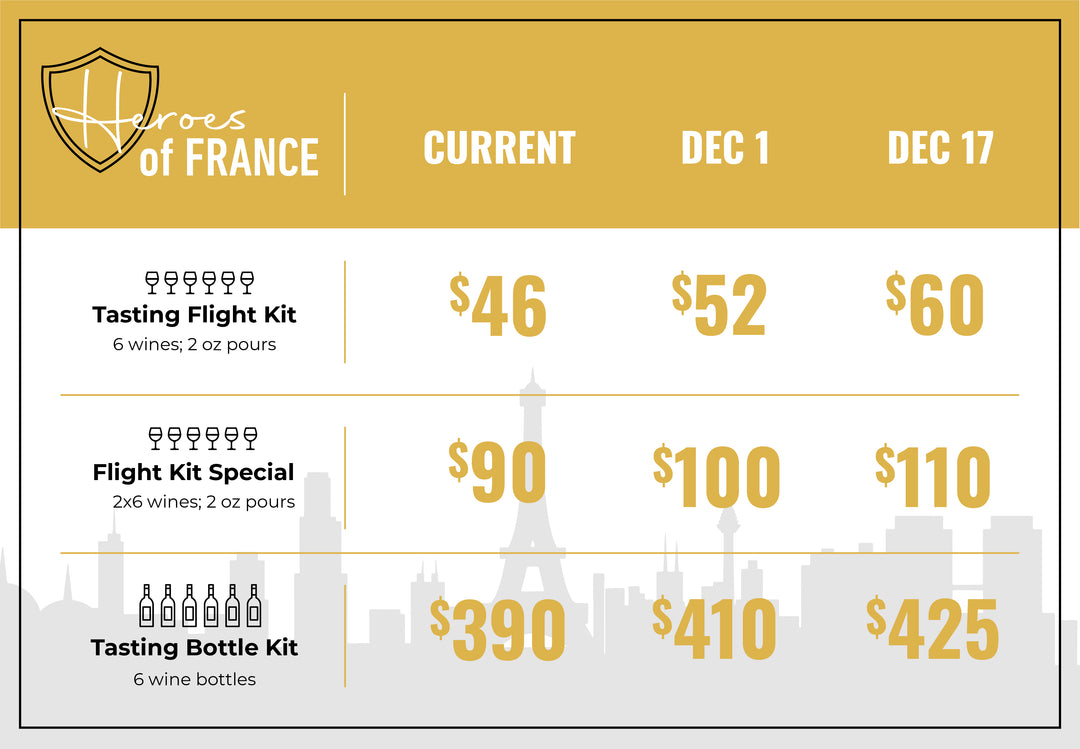Click the Tasting Bottle Kit title
The height and width of the screenshot is (749, 1080).
click(x=194, y=648)
